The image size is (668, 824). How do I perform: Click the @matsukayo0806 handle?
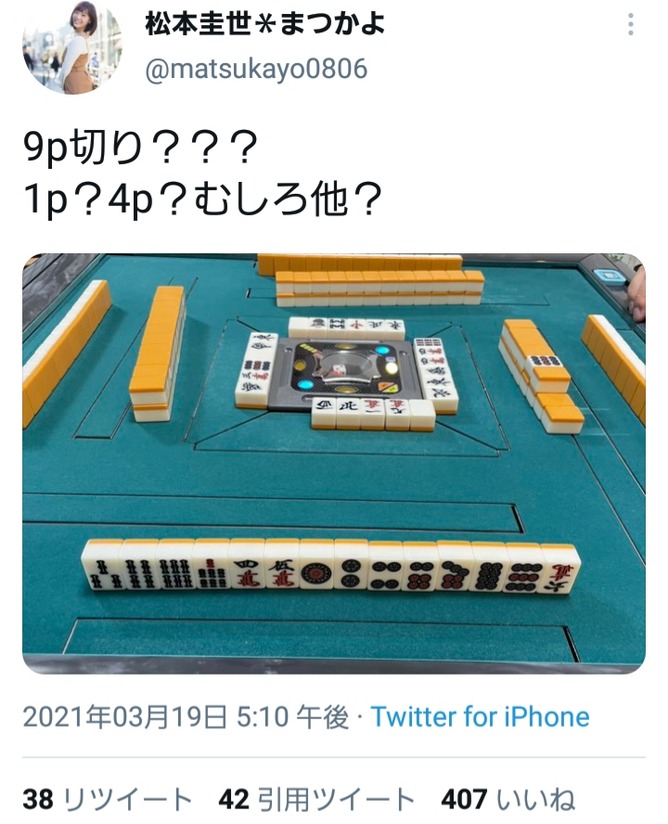pyautogui.click(x=256, y=69)
